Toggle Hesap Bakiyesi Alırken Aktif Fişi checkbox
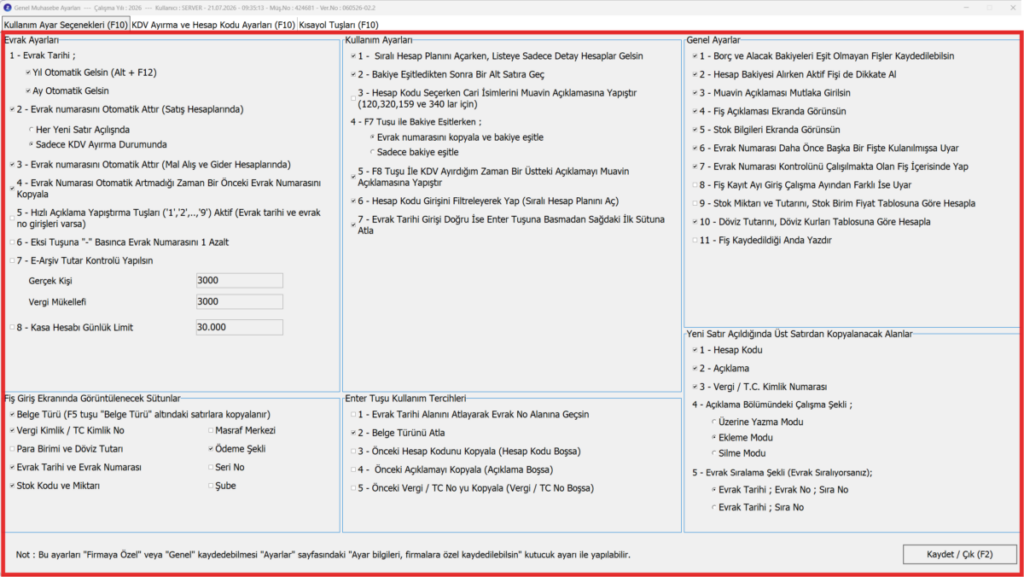 (x=695, y=74)
